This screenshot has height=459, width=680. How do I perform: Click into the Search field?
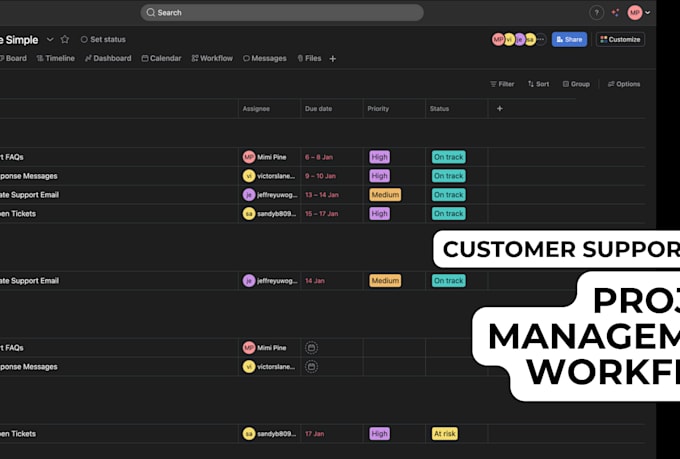[282, 13]
